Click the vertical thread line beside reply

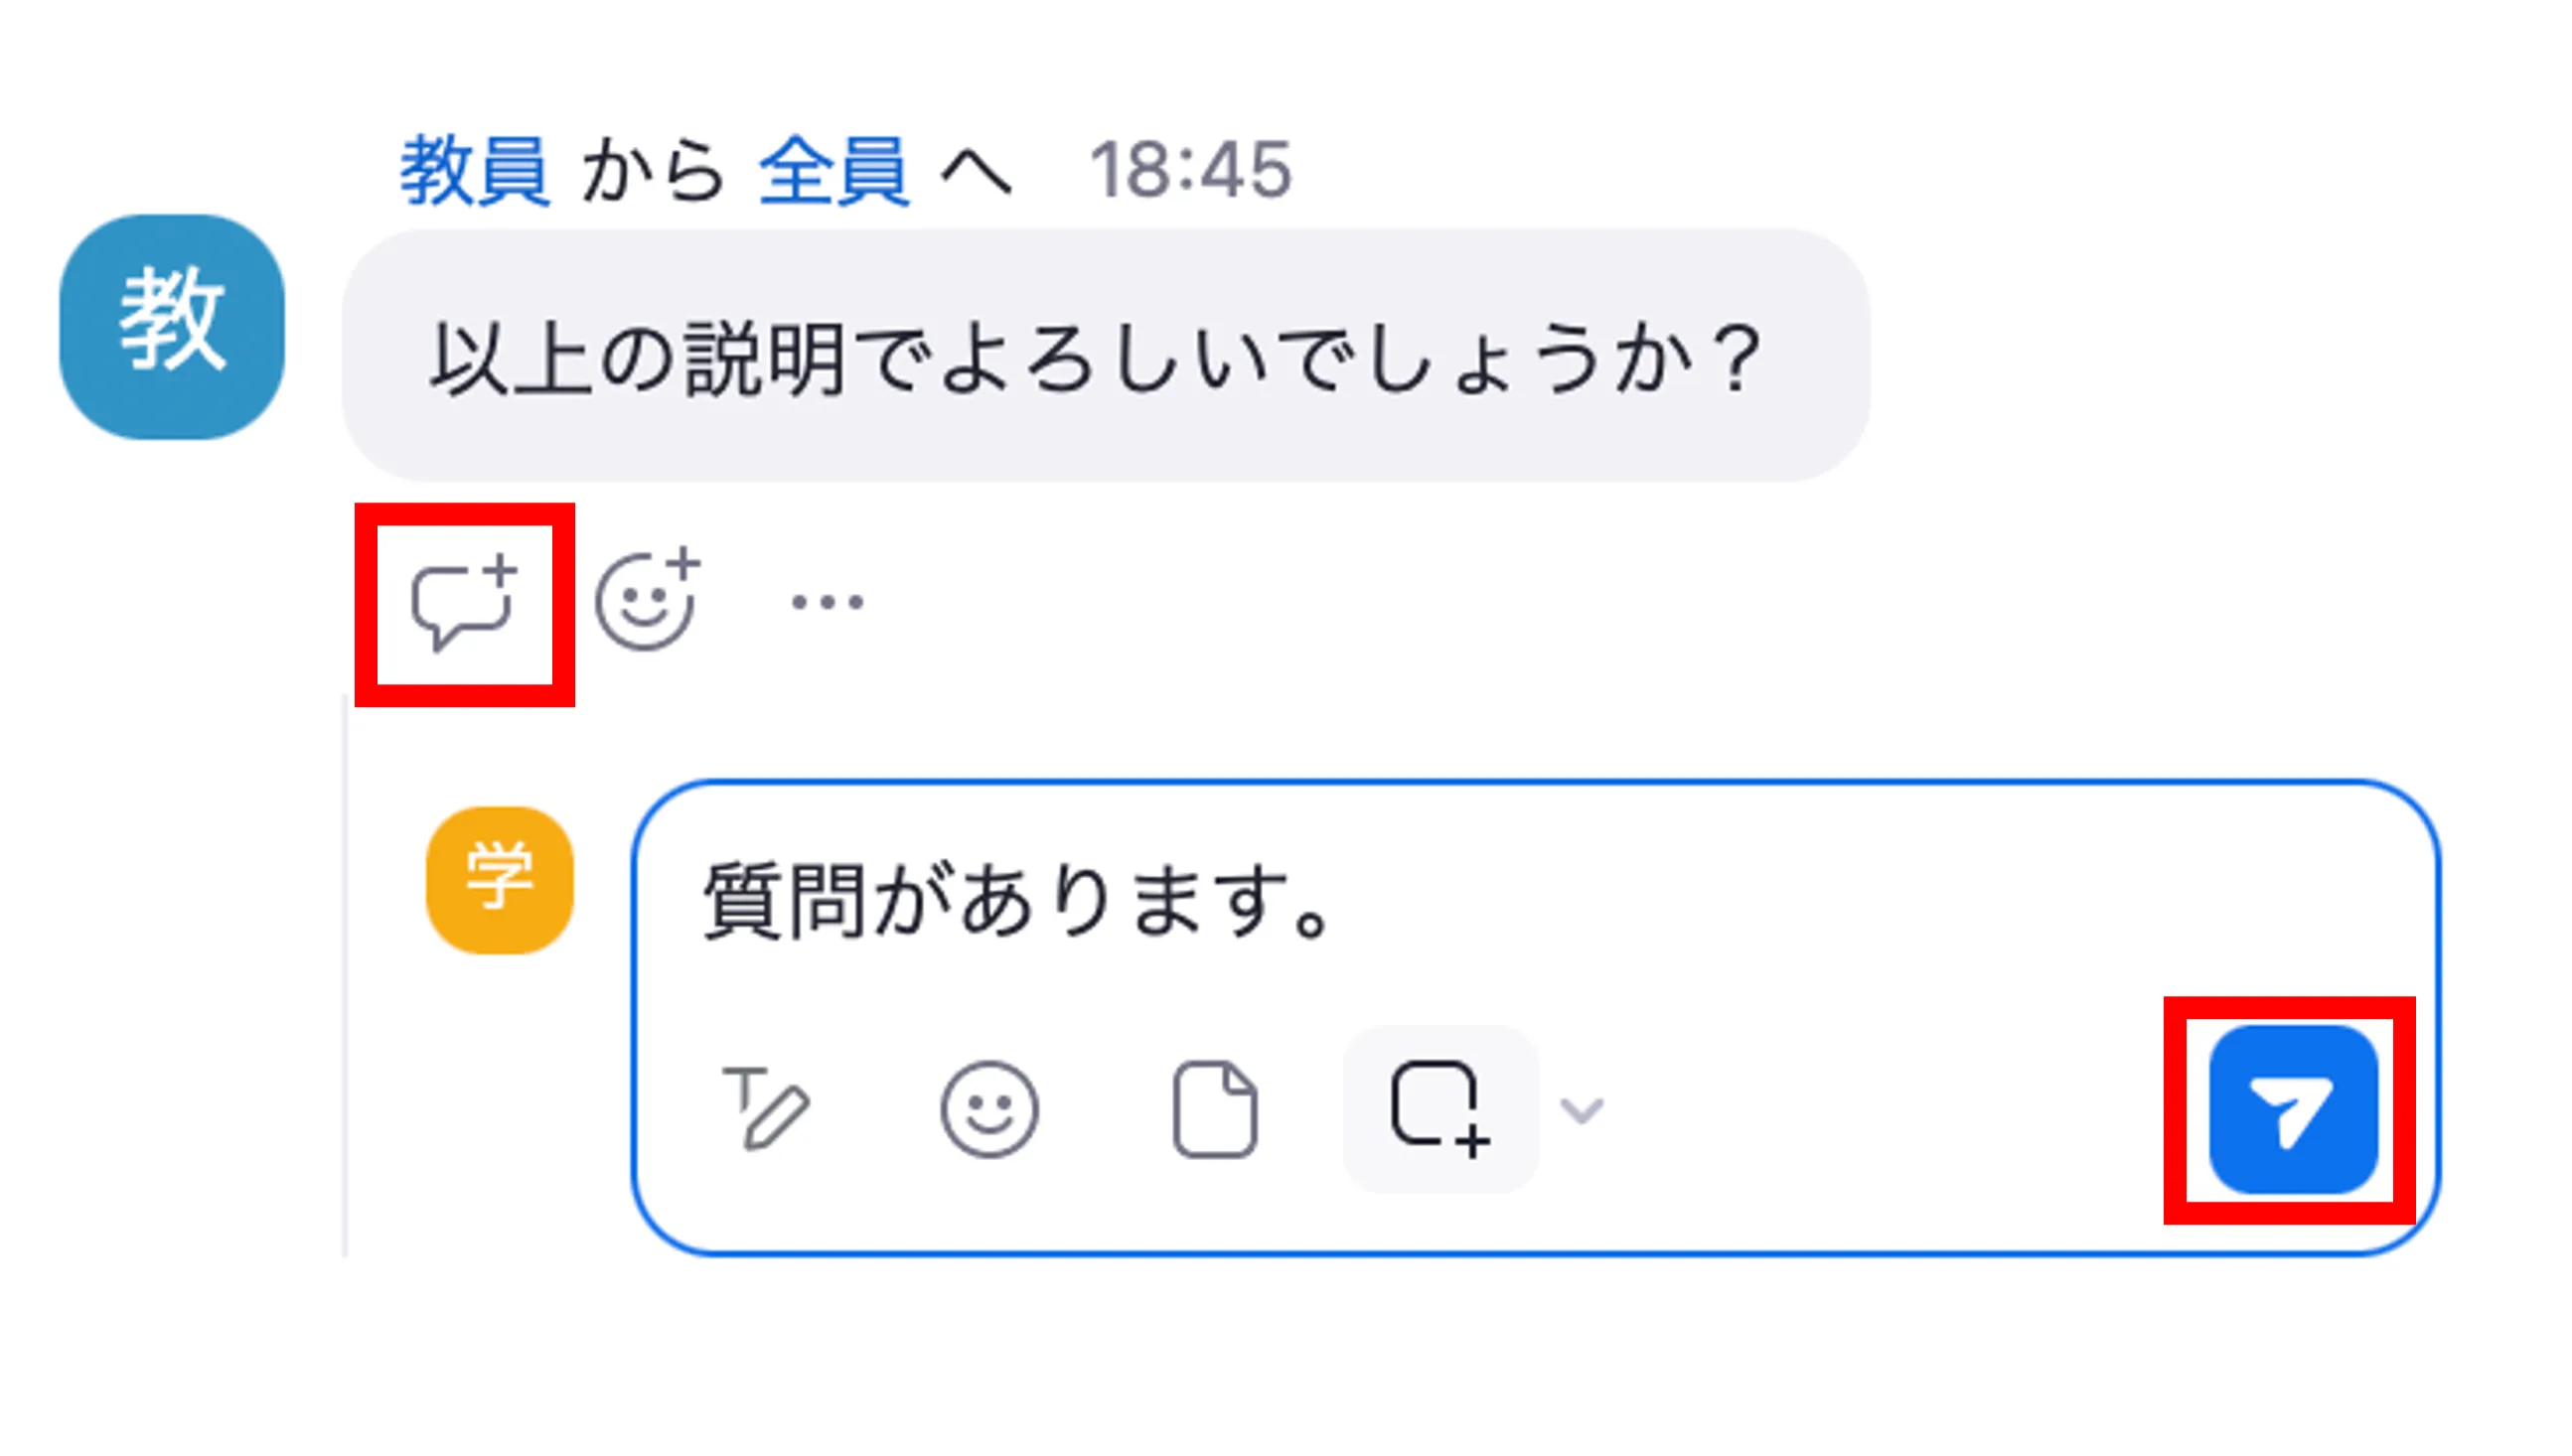point(346,980)
